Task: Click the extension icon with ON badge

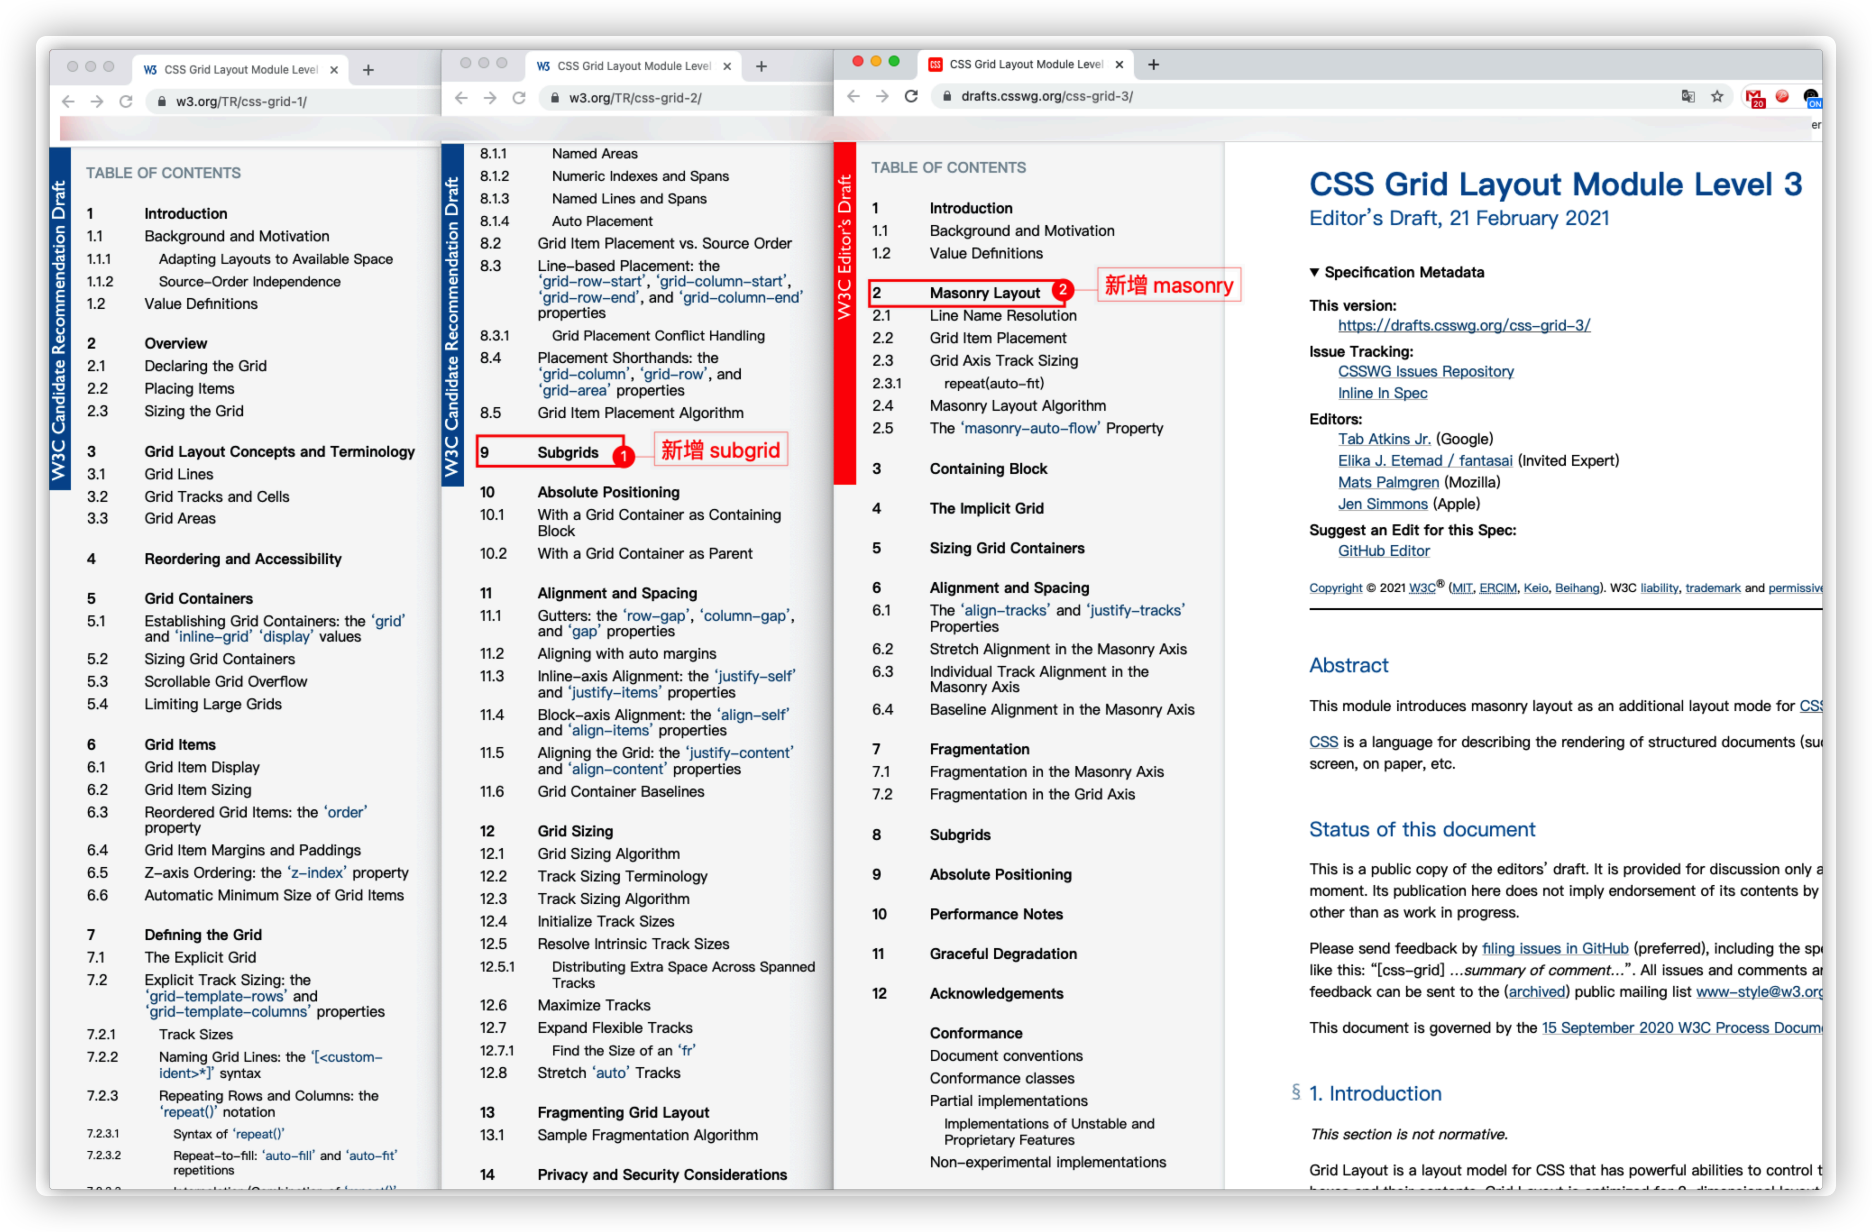Action: coord(1812,97)
